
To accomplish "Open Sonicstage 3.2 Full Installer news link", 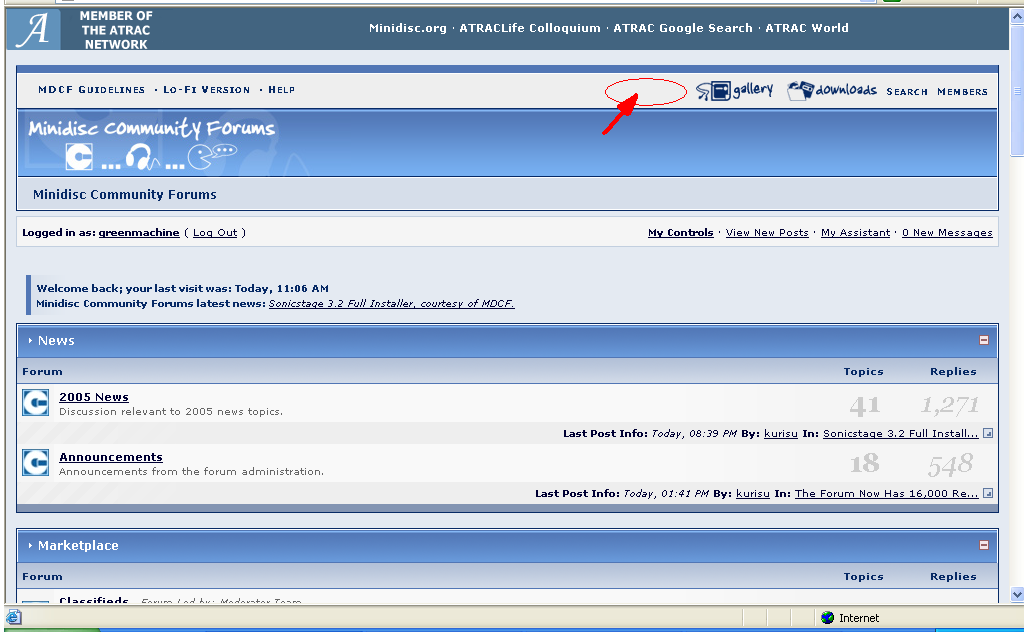I will (391, 304).
